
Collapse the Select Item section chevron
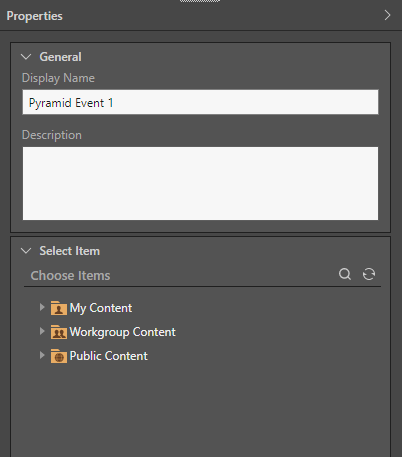coord(26,251)
